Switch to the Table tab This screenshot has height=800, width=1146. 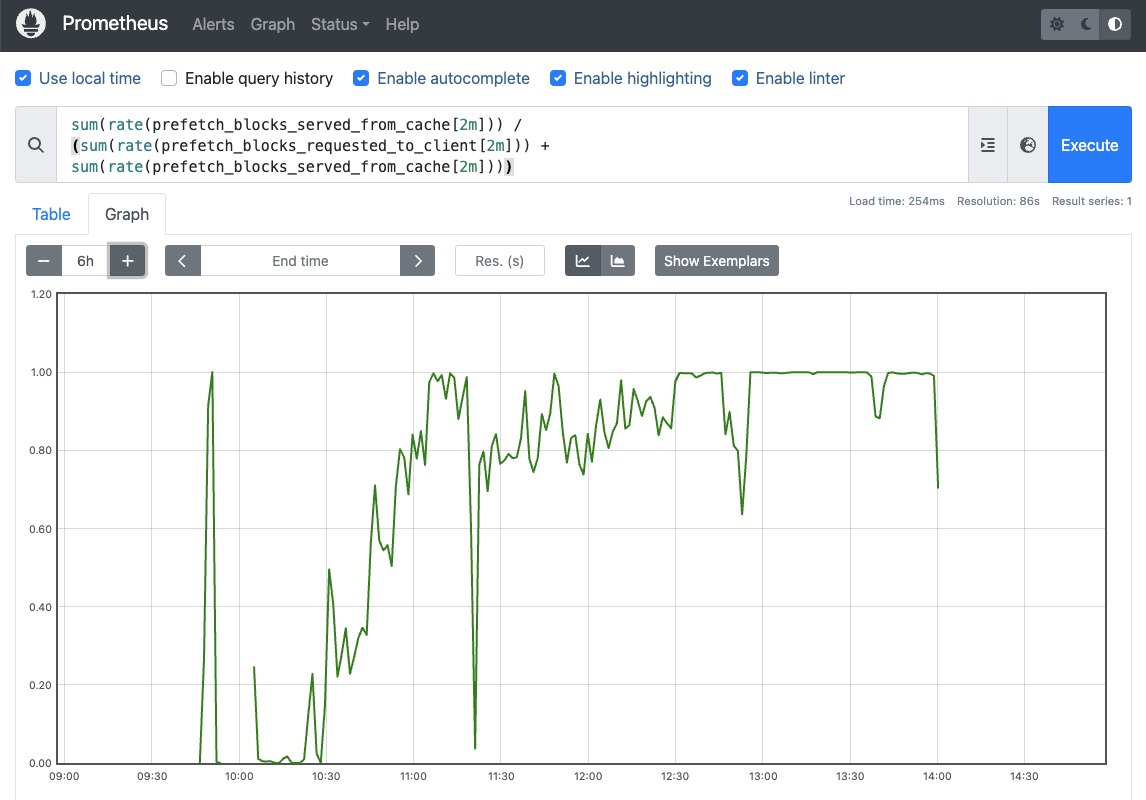(51, 214)
